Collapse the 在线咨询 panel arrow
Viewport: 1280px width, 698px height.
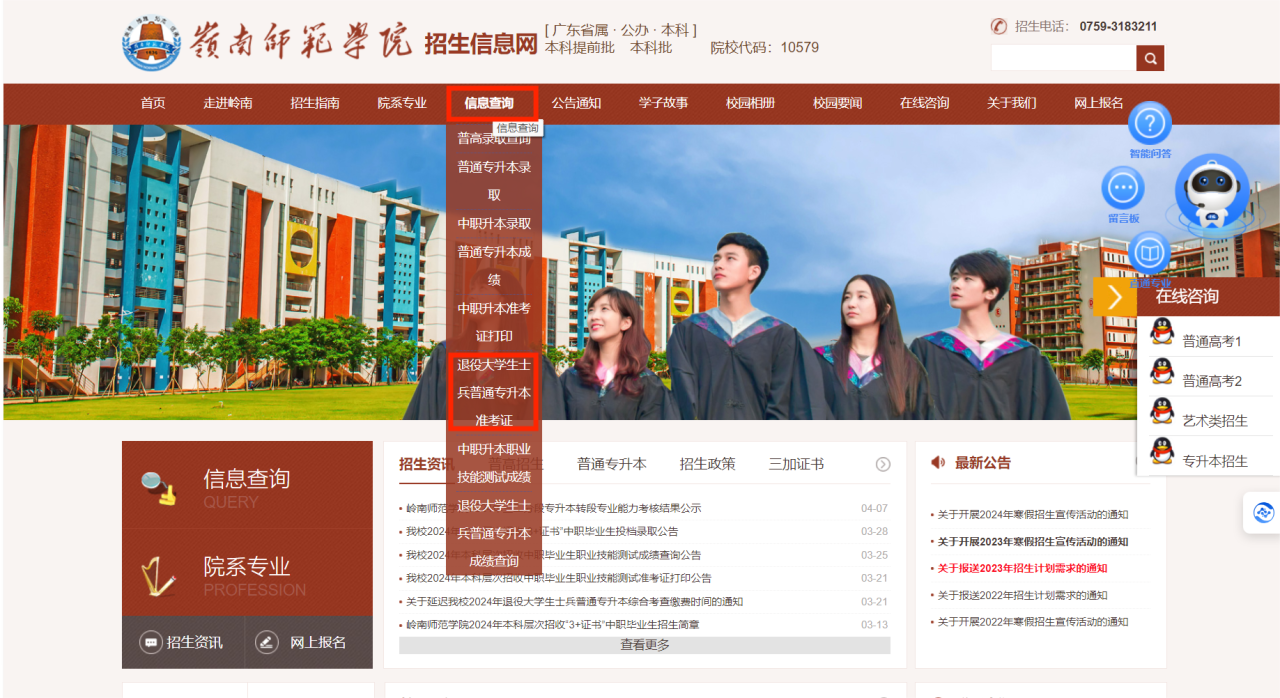(x=1115, y=297)
